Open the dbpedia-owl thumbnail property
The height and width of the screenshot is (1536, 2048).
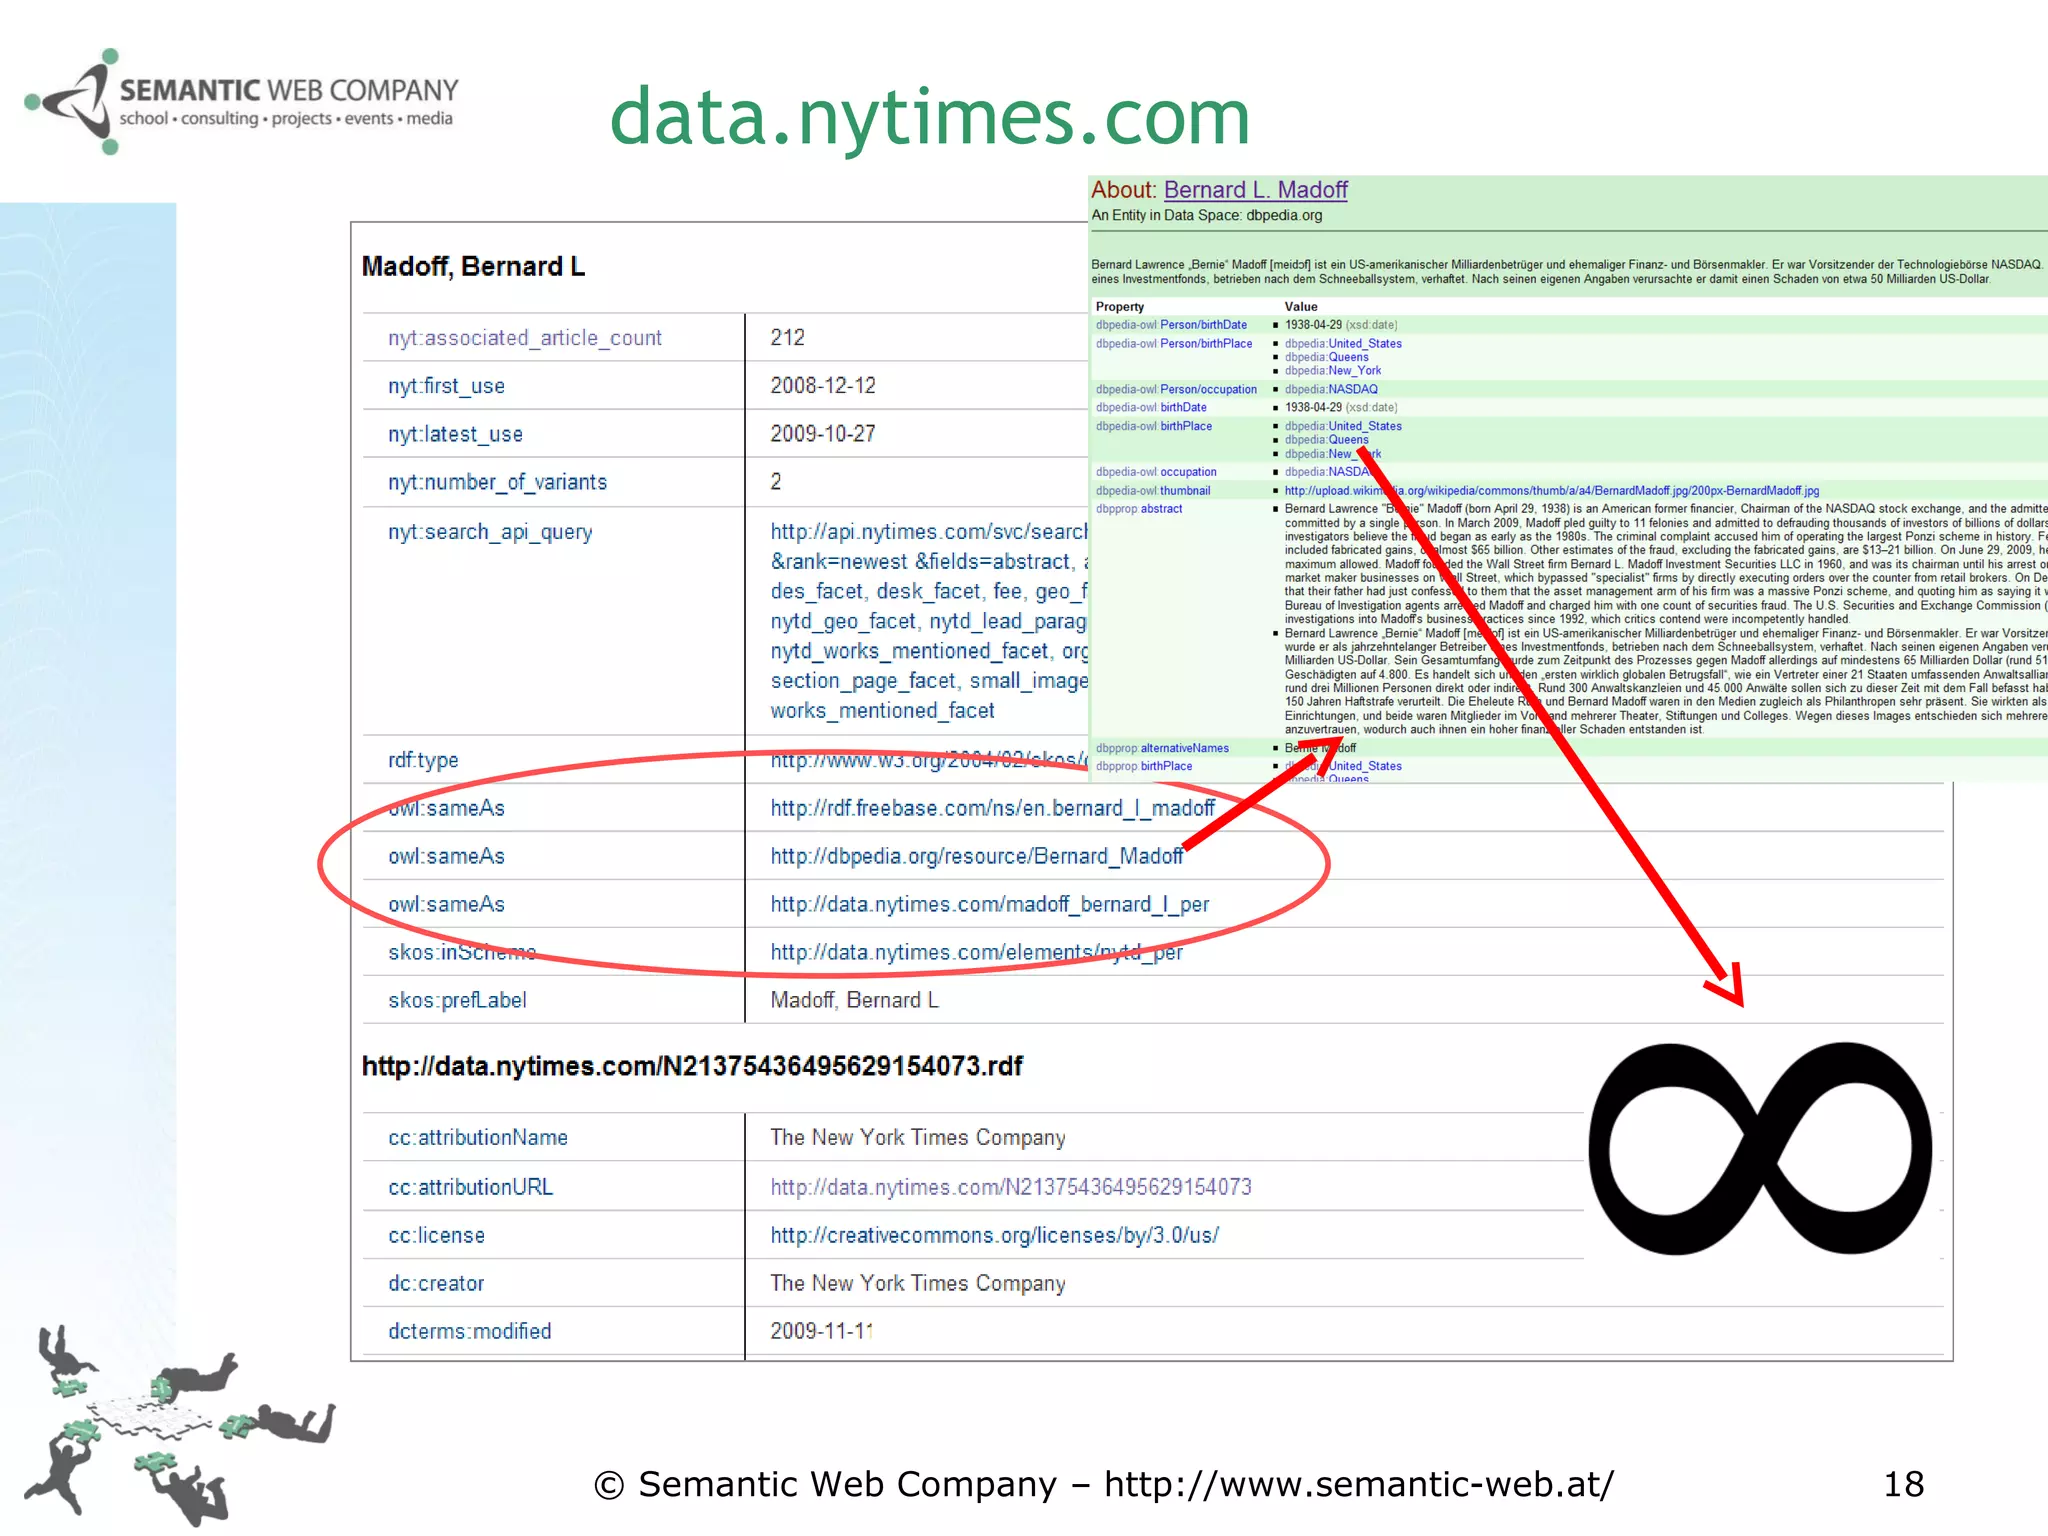coord(1153,490)
